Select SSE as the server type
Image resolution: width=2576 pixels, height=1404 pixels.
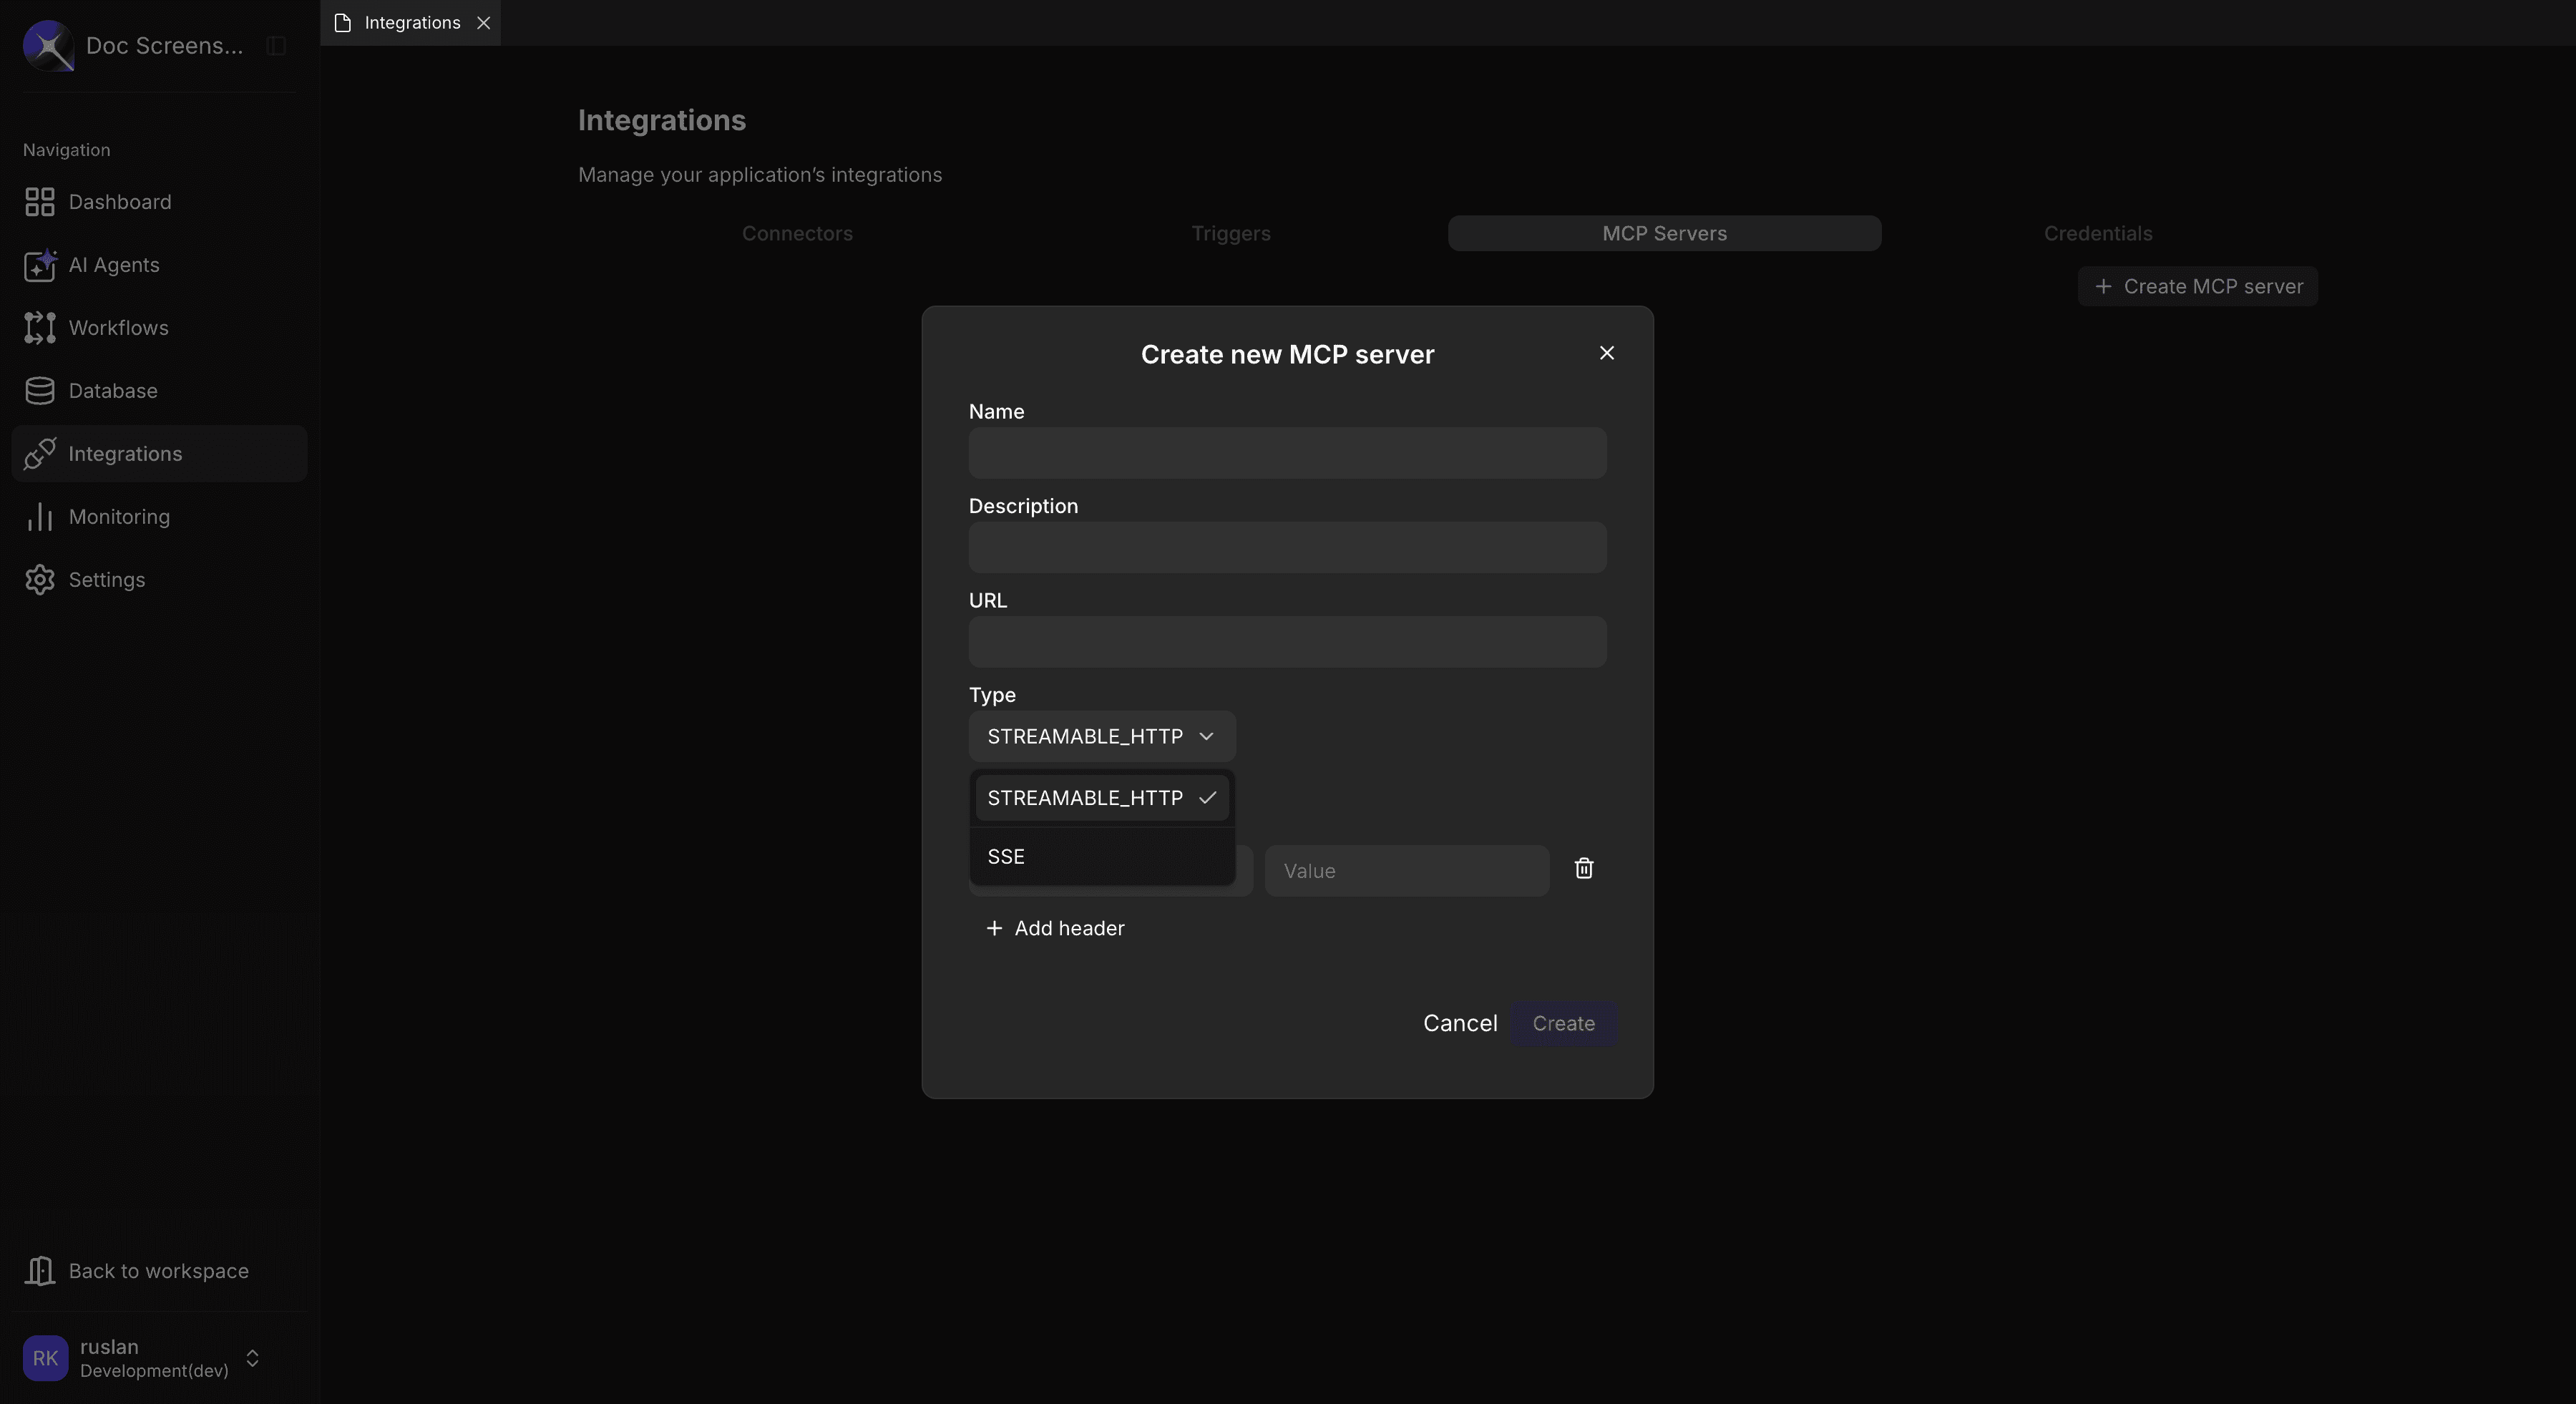click(x=1006, y=856)
